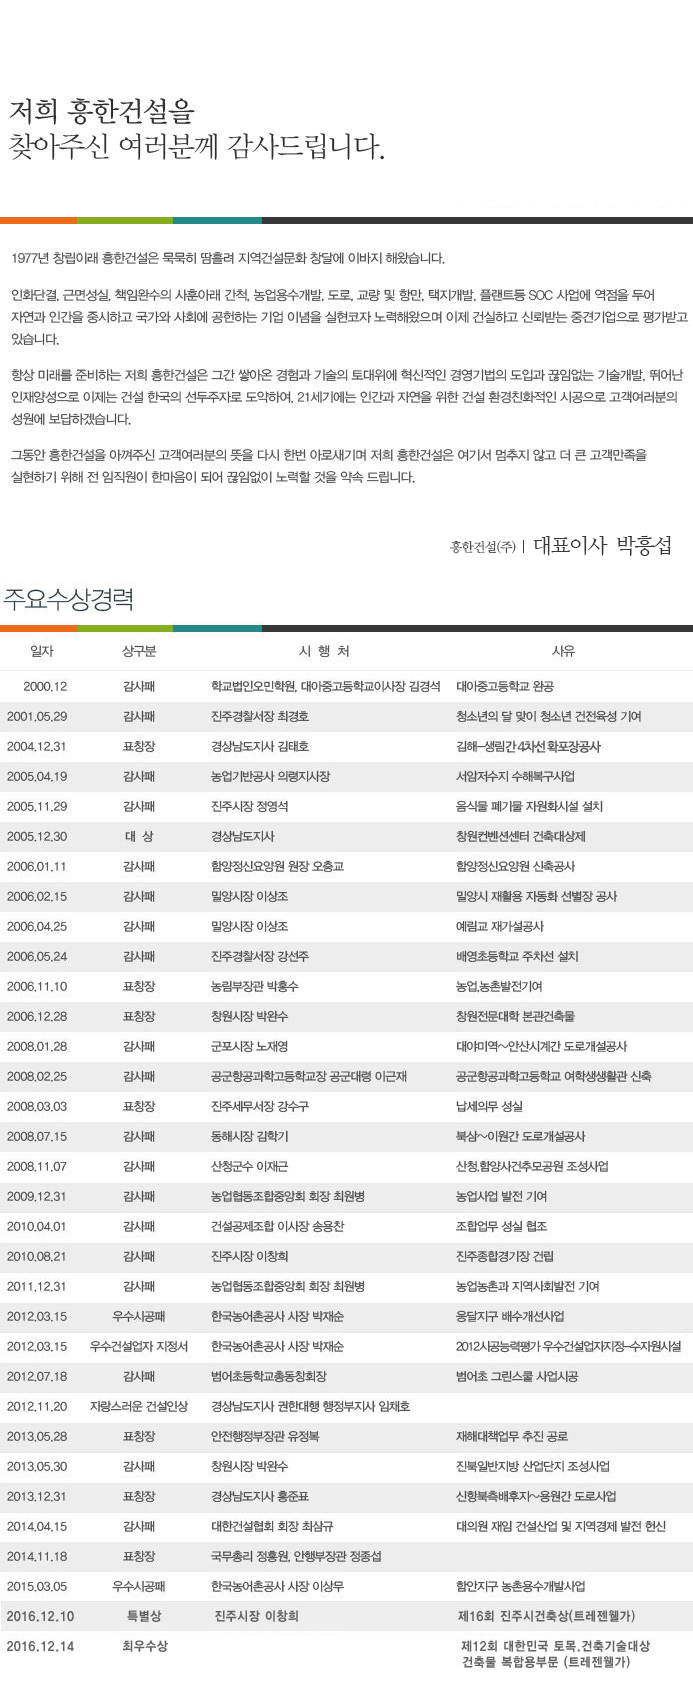Select '재해대책업무 추진 공로' text
The width and height of the screenshot is (693, 1700).
512,1436
